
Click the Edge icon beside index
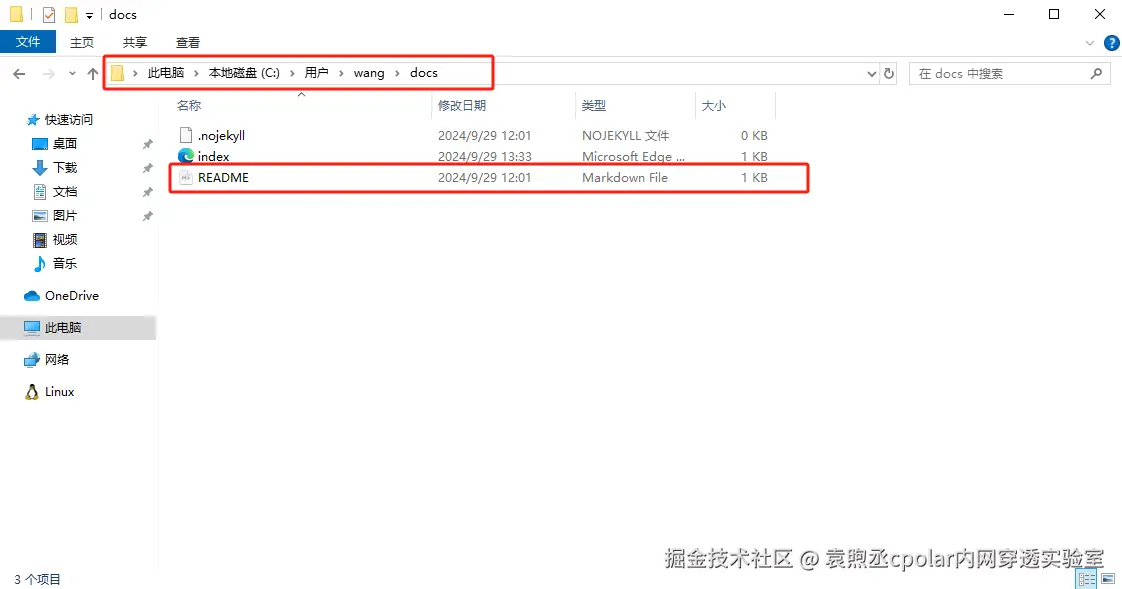(x=186, y=156)
